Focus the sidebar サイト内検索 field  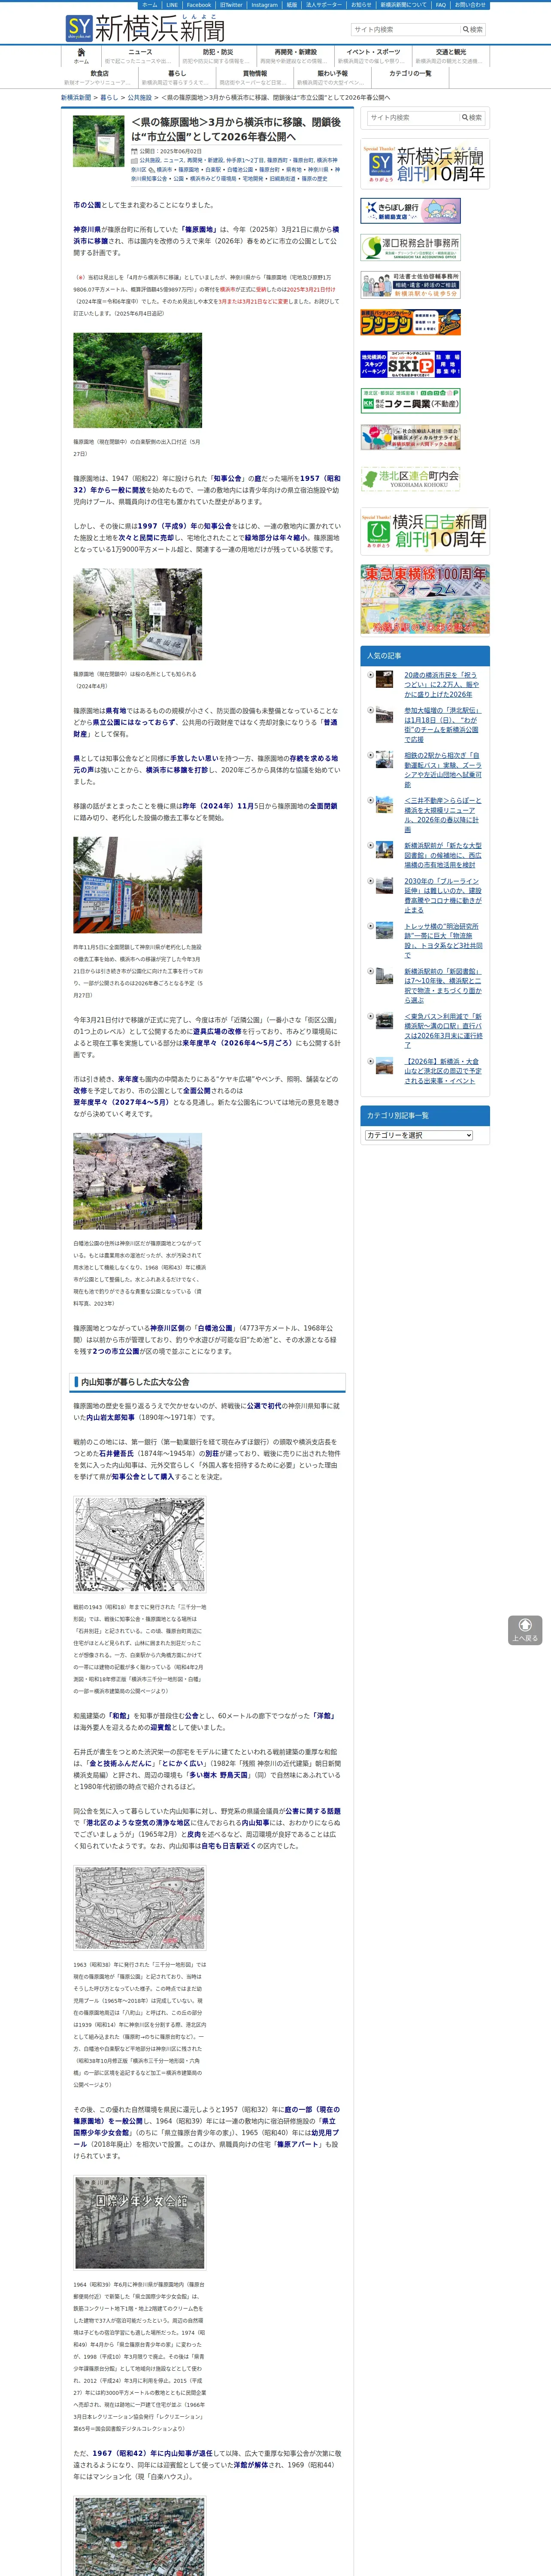[413, 118]
